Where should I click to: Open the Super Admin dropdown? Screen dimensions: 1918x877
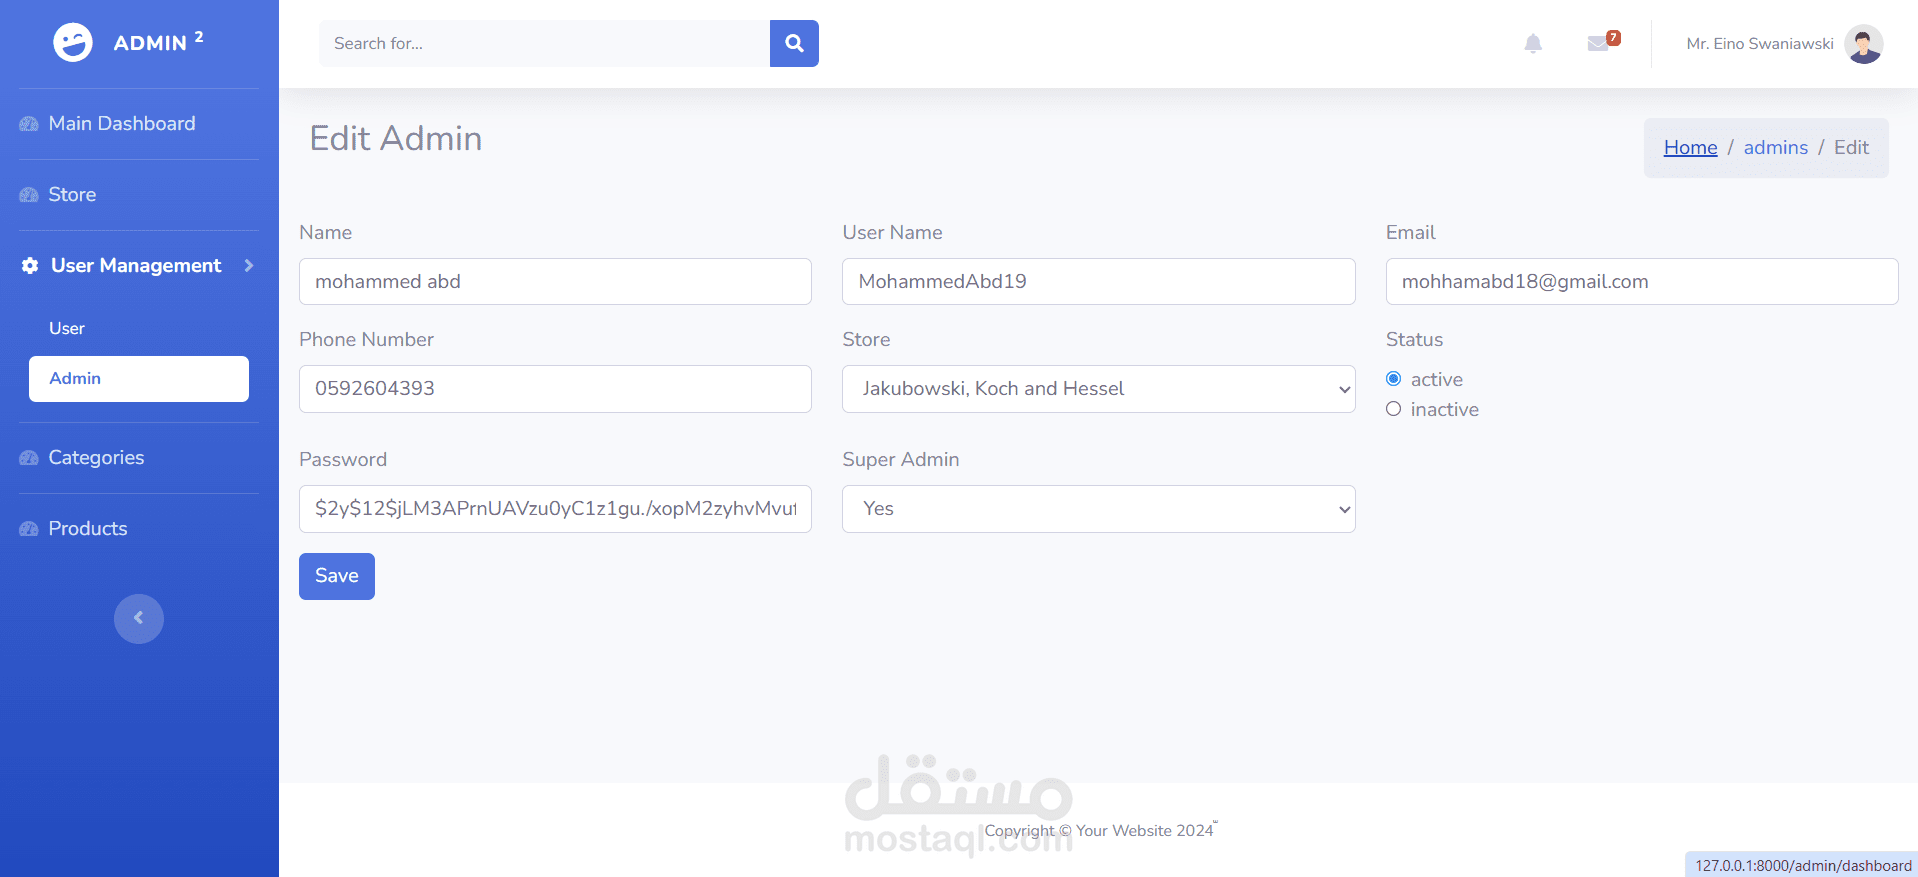coord(1098,509)
